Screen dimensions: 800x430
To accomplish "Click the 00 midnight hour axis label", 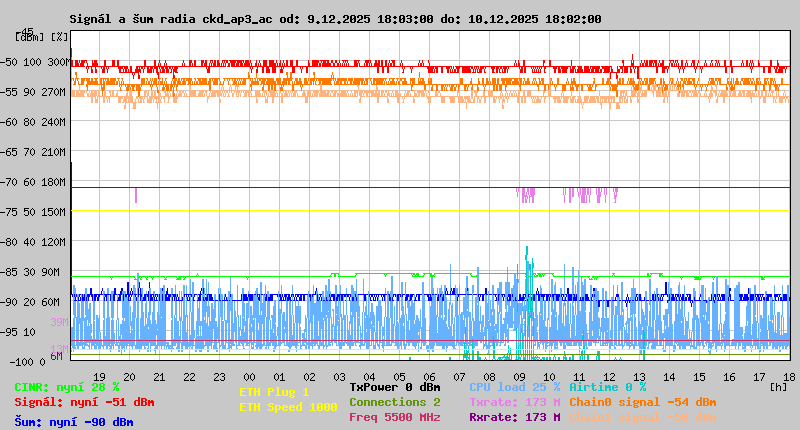I will [x=249, y=376].
